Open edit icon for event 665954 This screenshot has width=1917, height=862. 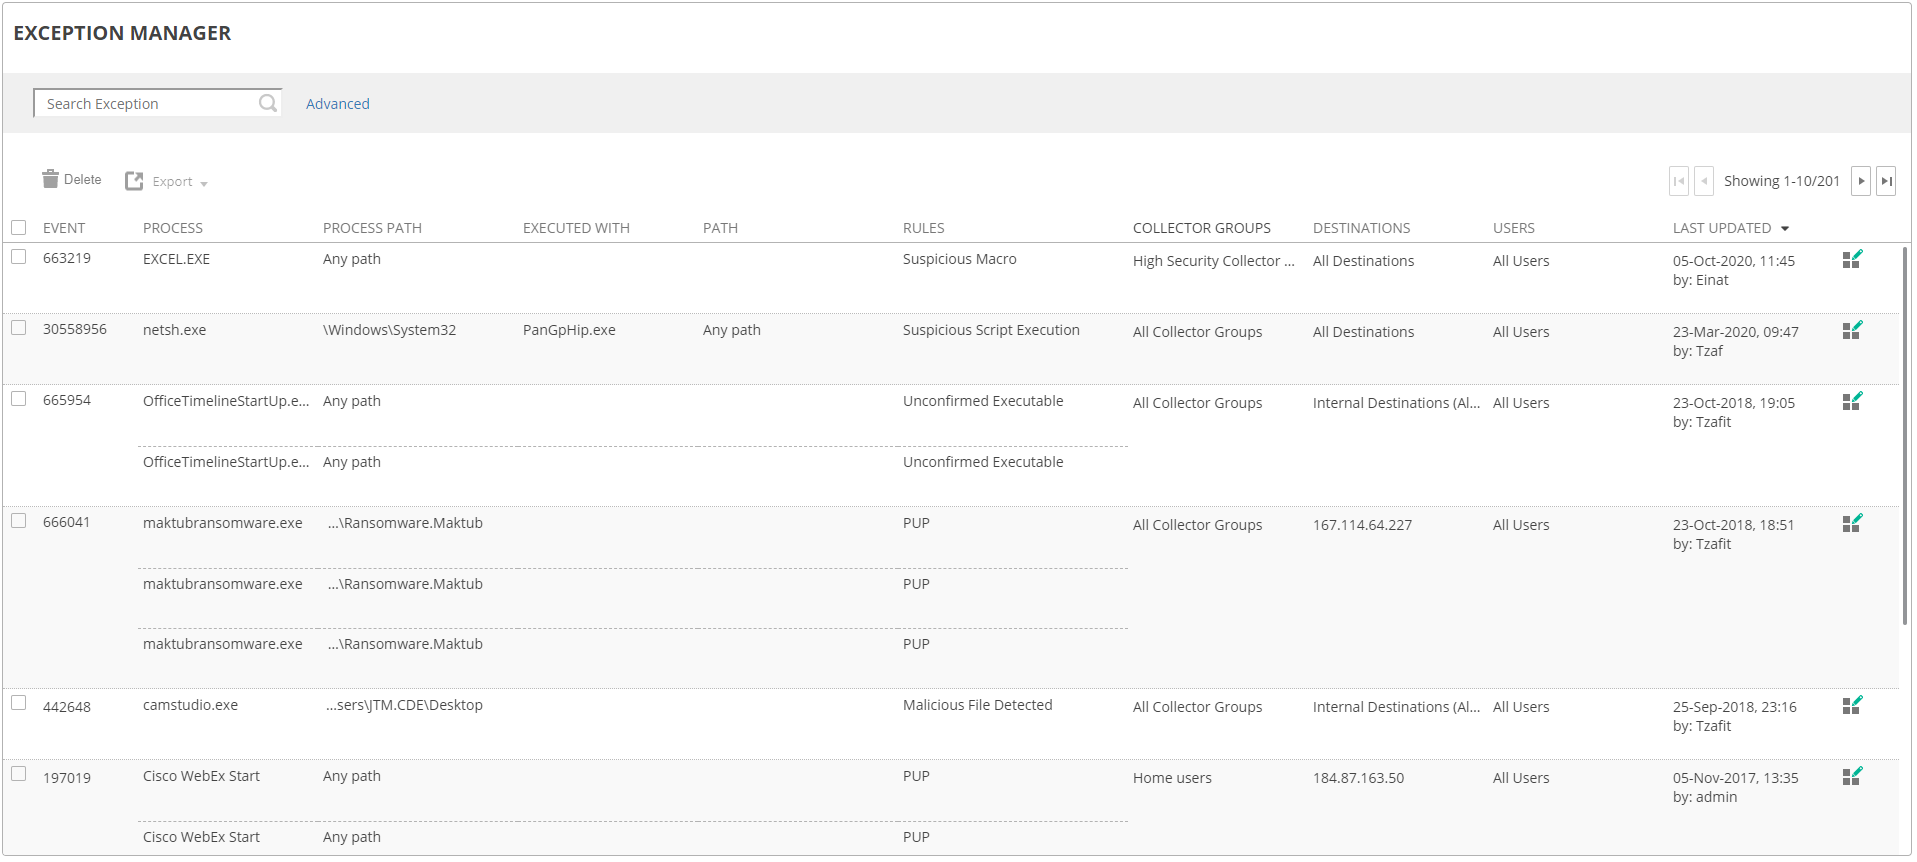tap(1851, 402)
